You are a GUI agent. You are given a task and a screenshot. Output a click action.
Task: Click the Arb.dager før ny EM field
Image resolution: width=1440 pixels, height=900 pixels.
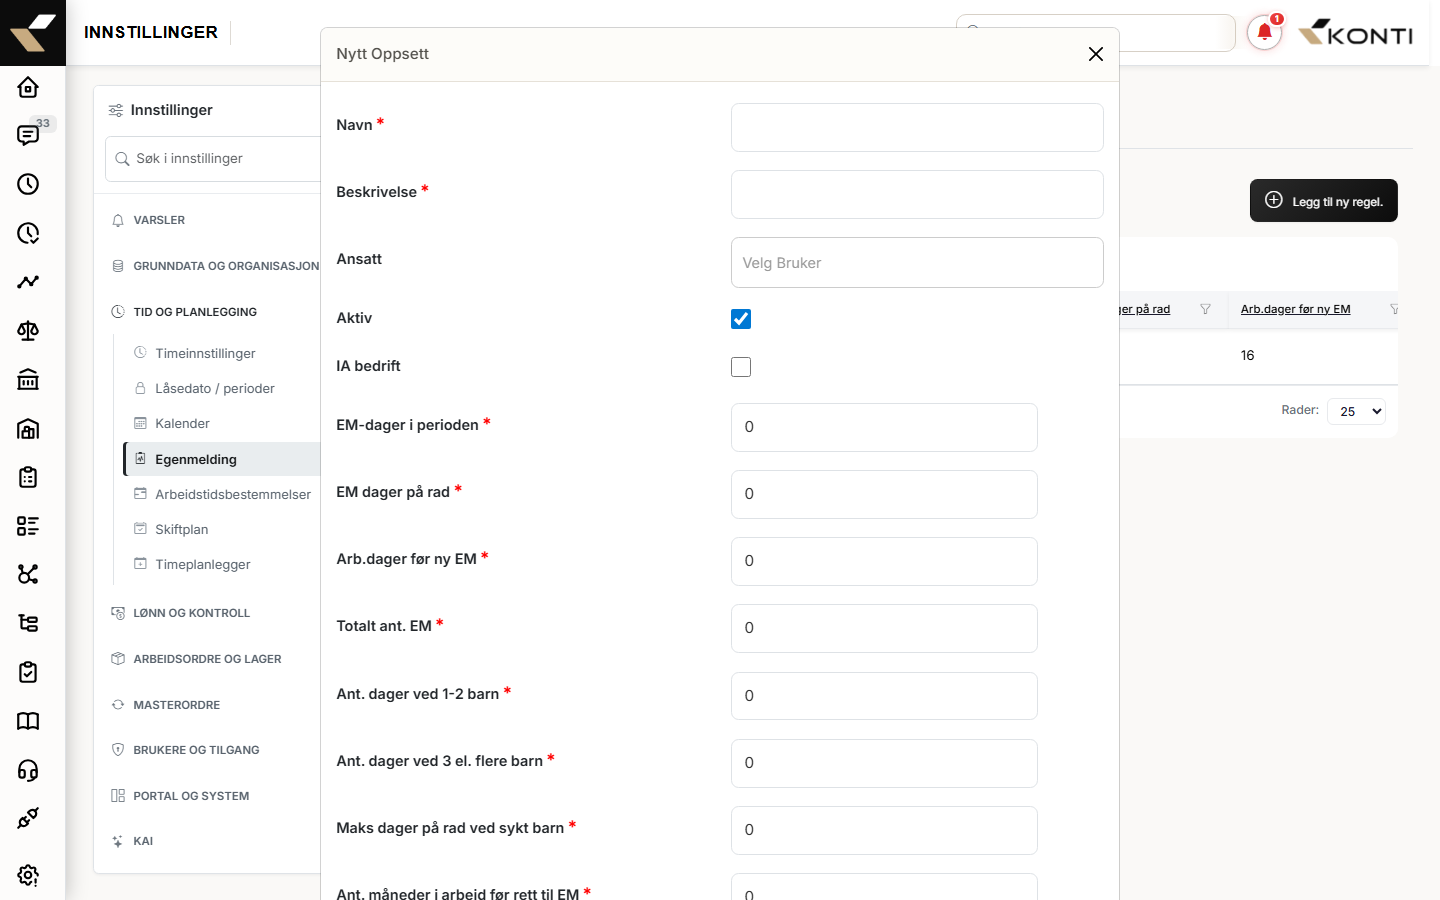click(884, 561)
